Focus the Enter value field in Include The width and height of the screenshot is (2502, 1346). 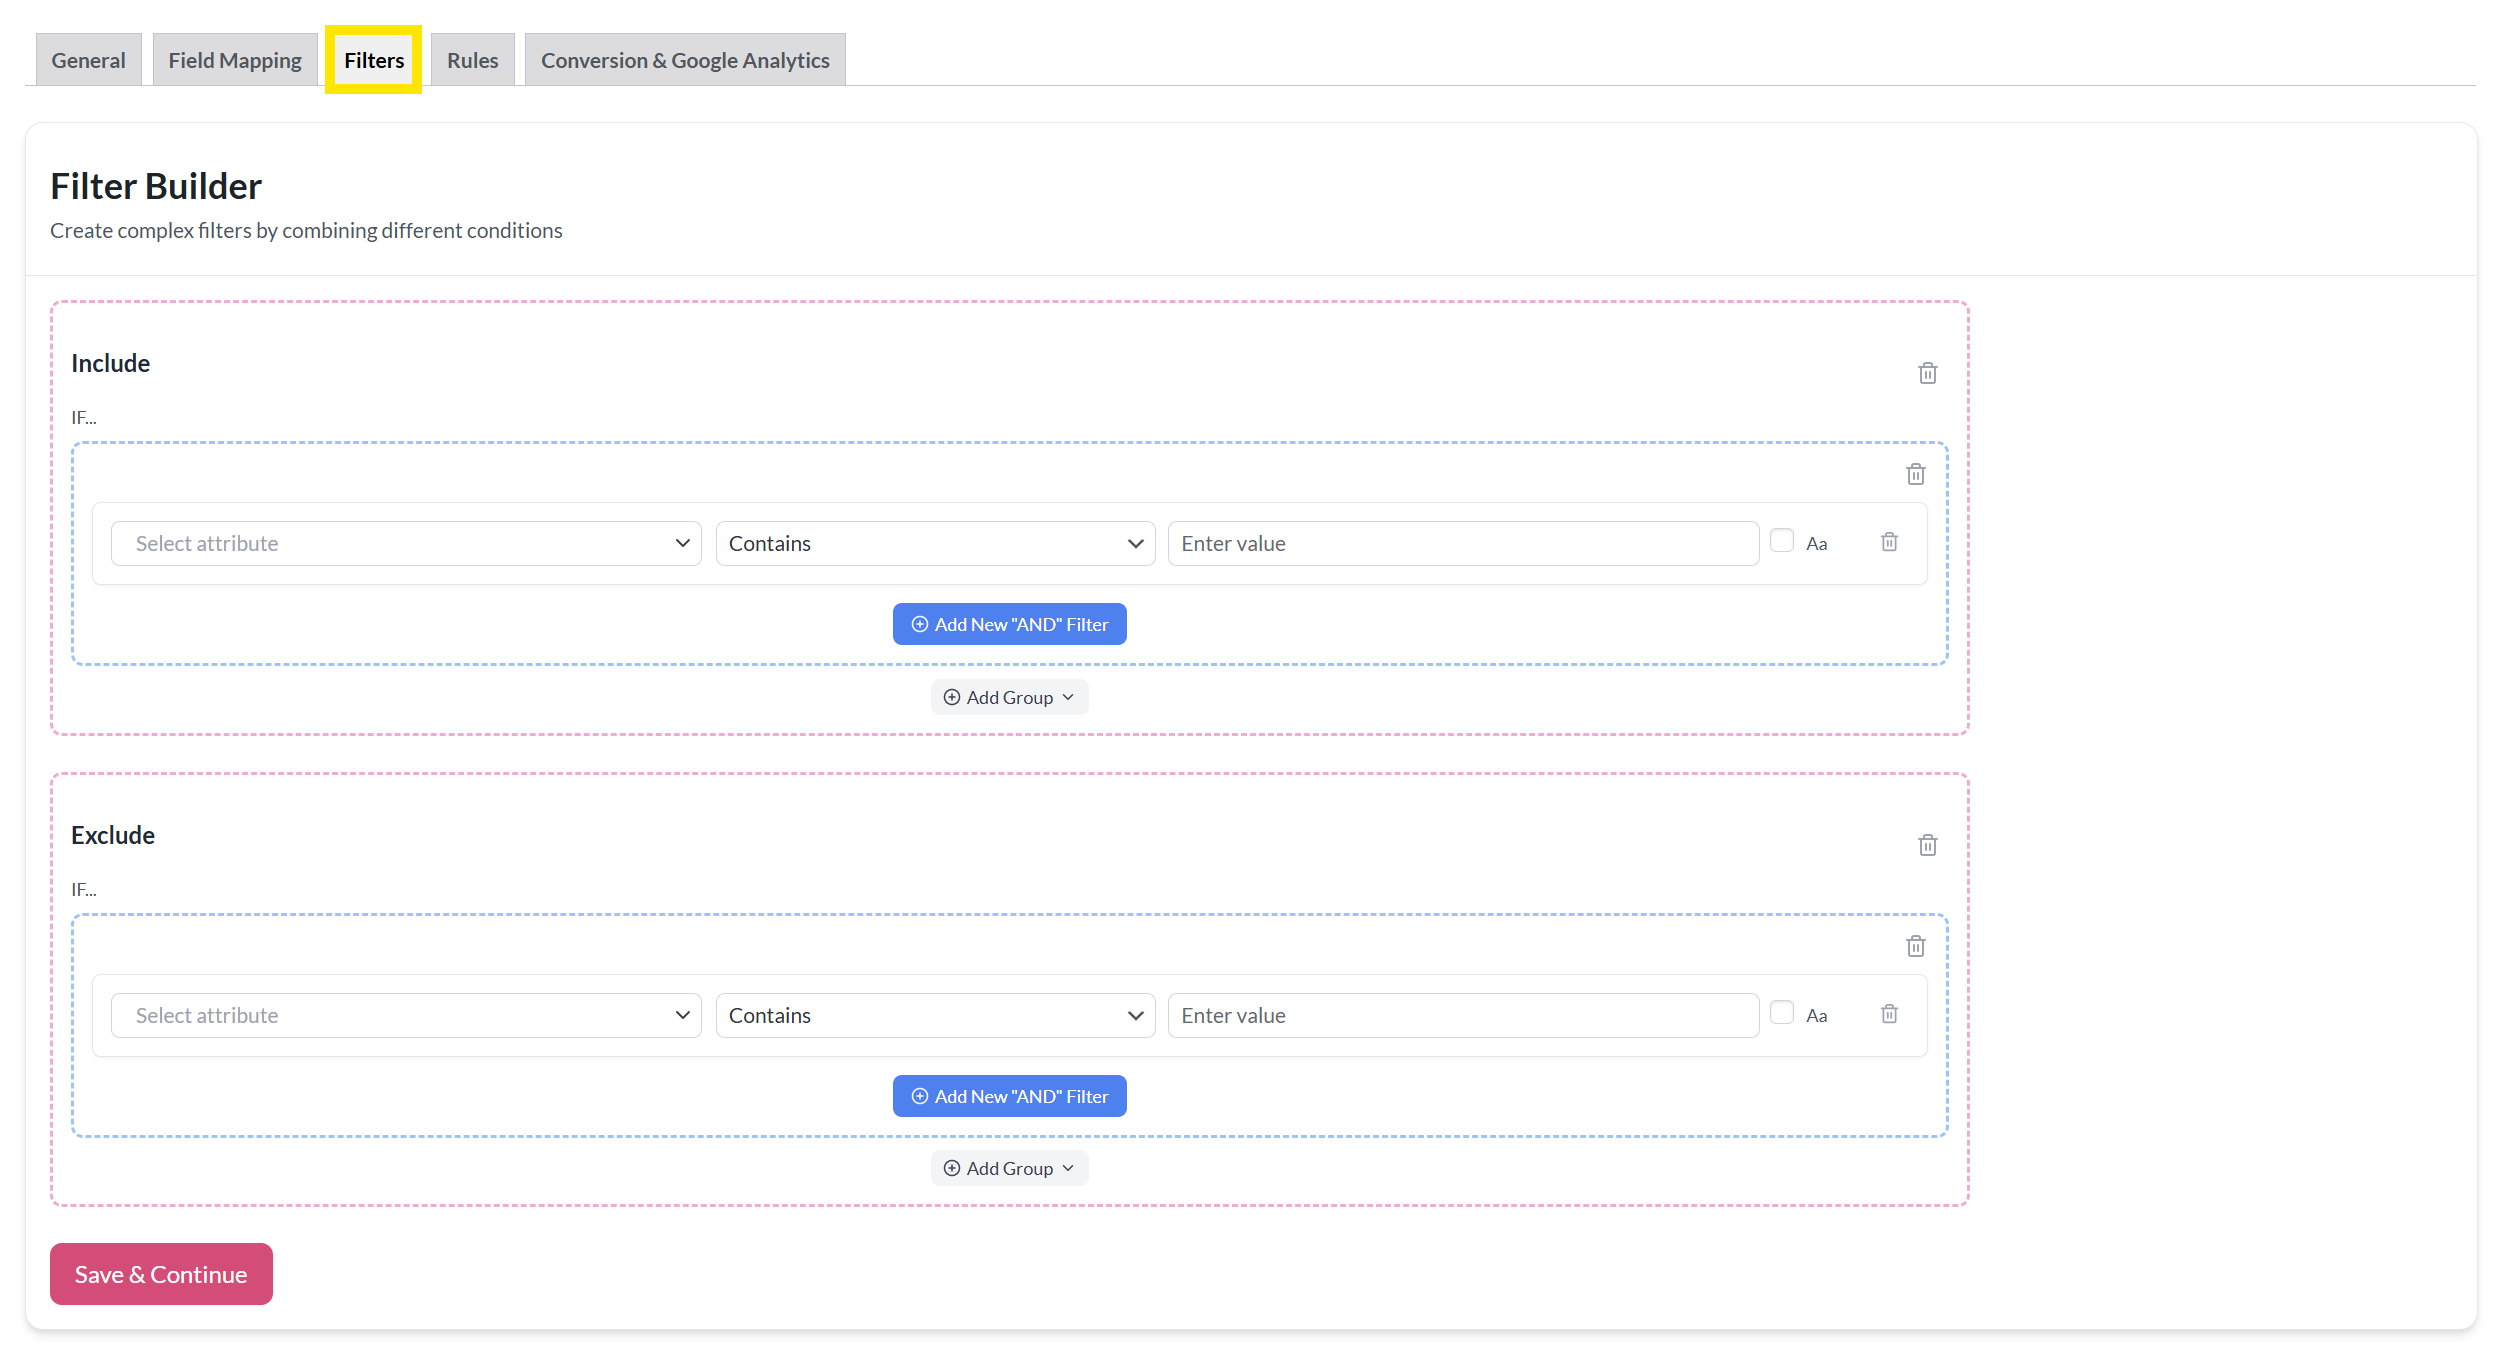[x=1462, y=543]
